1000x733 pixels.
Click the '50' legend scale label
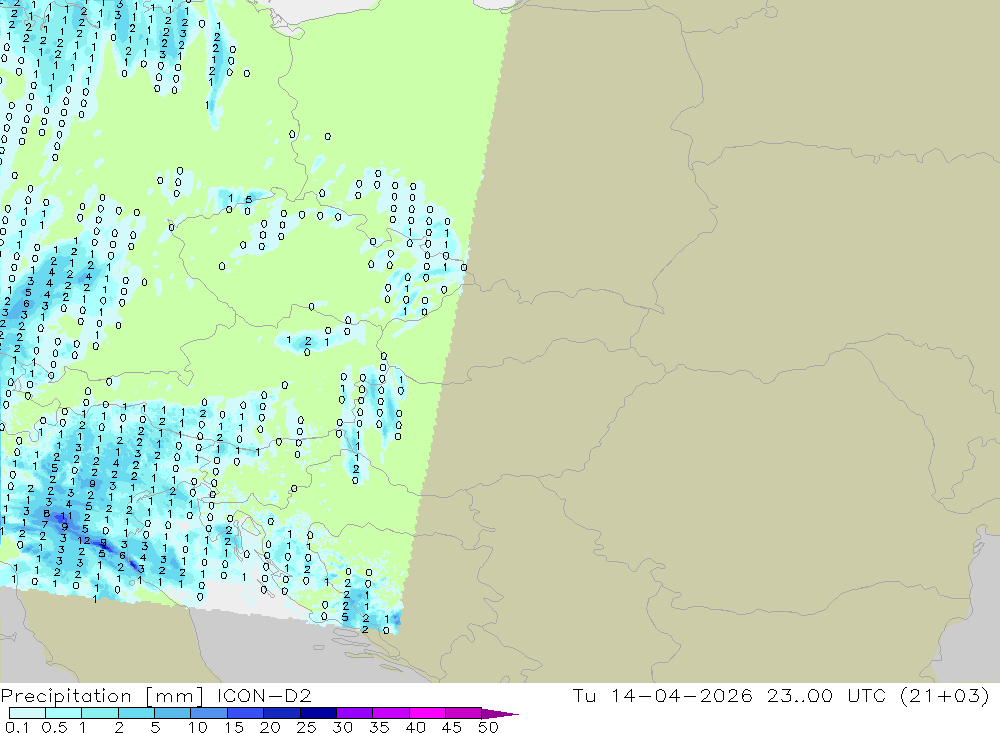[488, 727]
